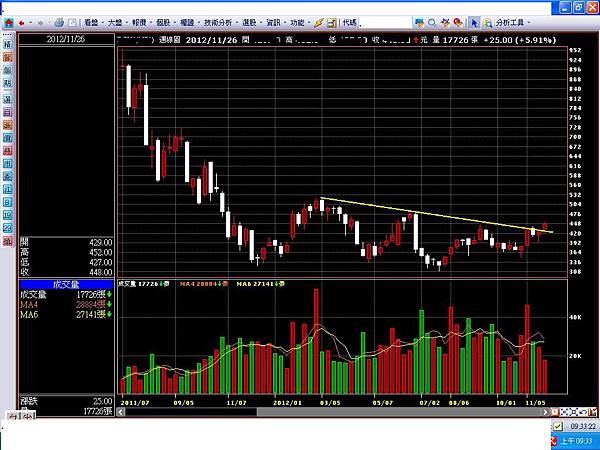The height and width of the screenshot is (450, 600).
Task: Click sidebar icon numbered 23
Action: (8, 228)
